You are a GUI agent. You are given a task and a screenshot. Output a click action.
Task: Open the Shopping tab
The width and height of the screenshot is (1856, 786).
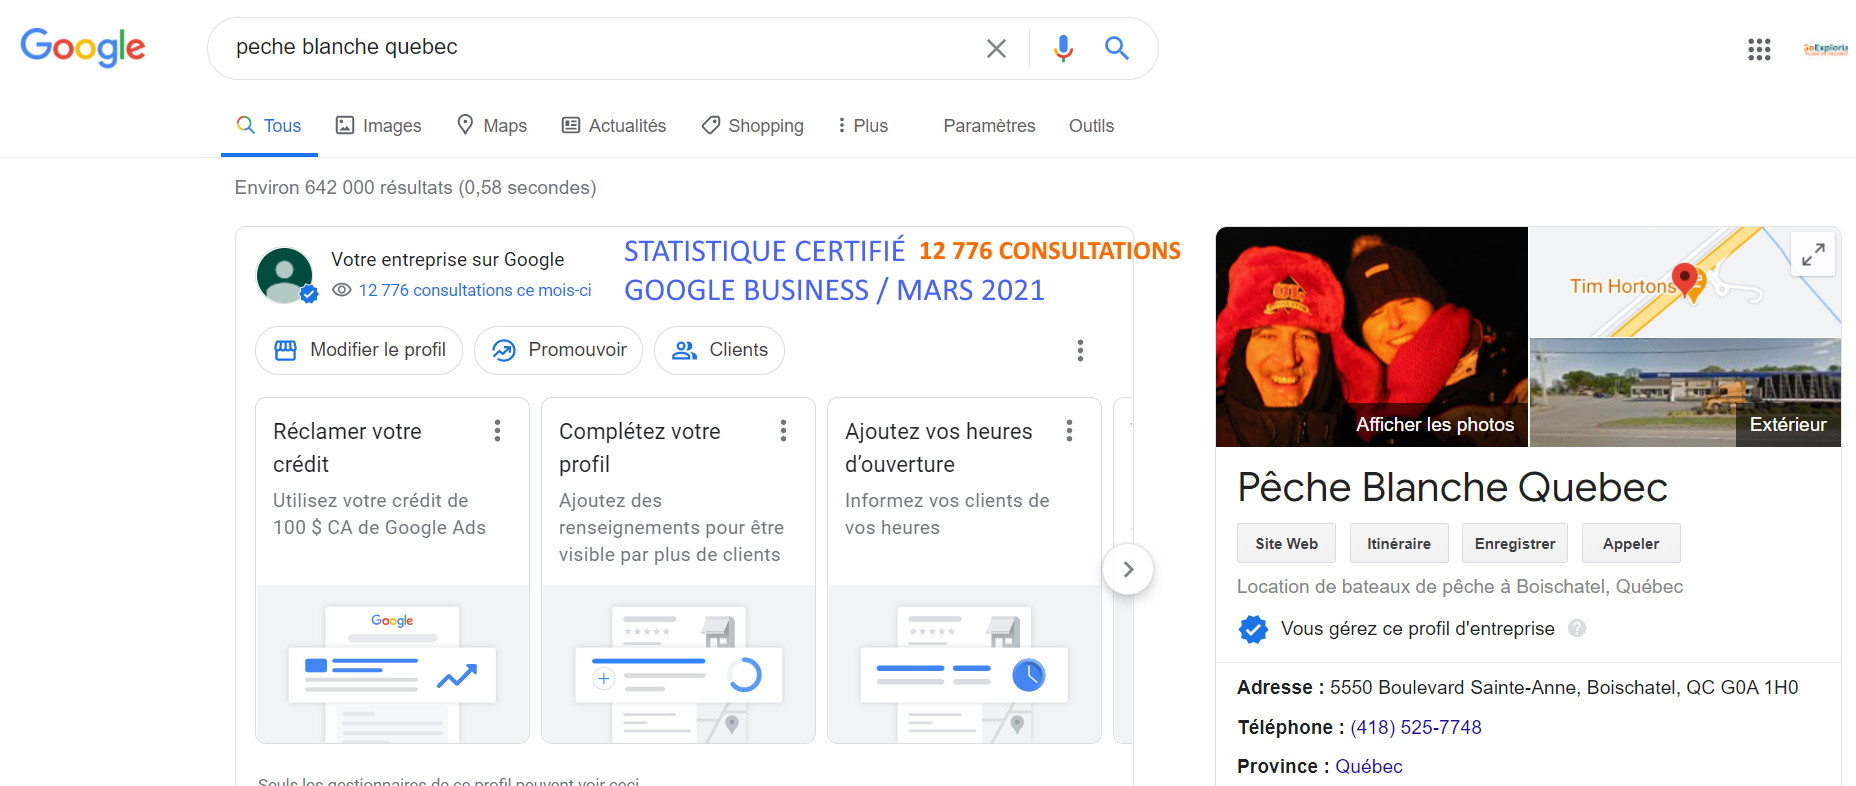coord(753,125)
